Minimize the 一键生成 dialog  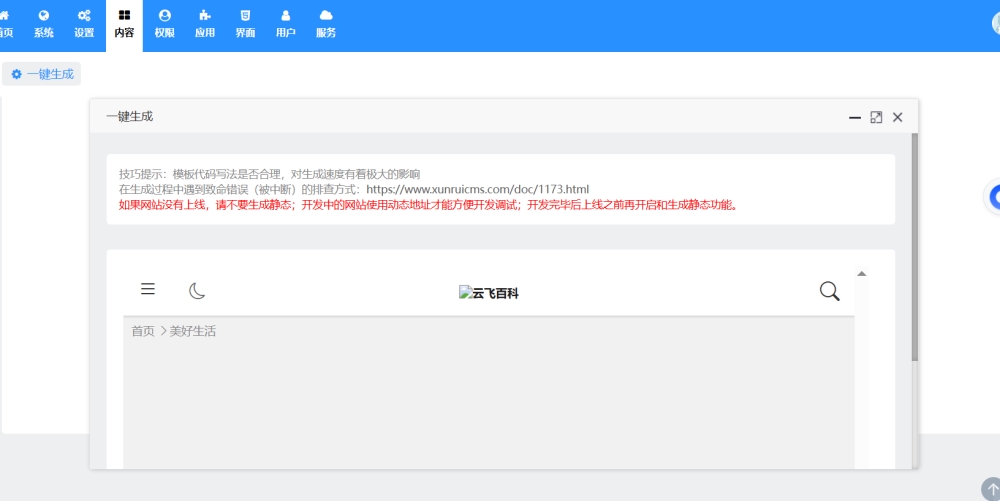[x=855, y=117]
